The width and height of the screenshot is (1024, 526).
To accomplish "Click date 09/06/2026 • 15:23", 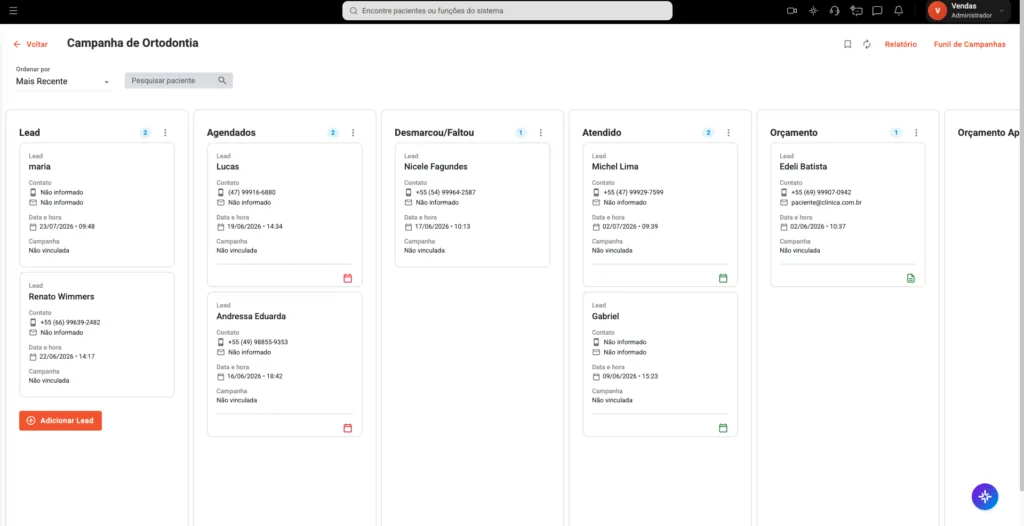I will (x=630, y=376).
